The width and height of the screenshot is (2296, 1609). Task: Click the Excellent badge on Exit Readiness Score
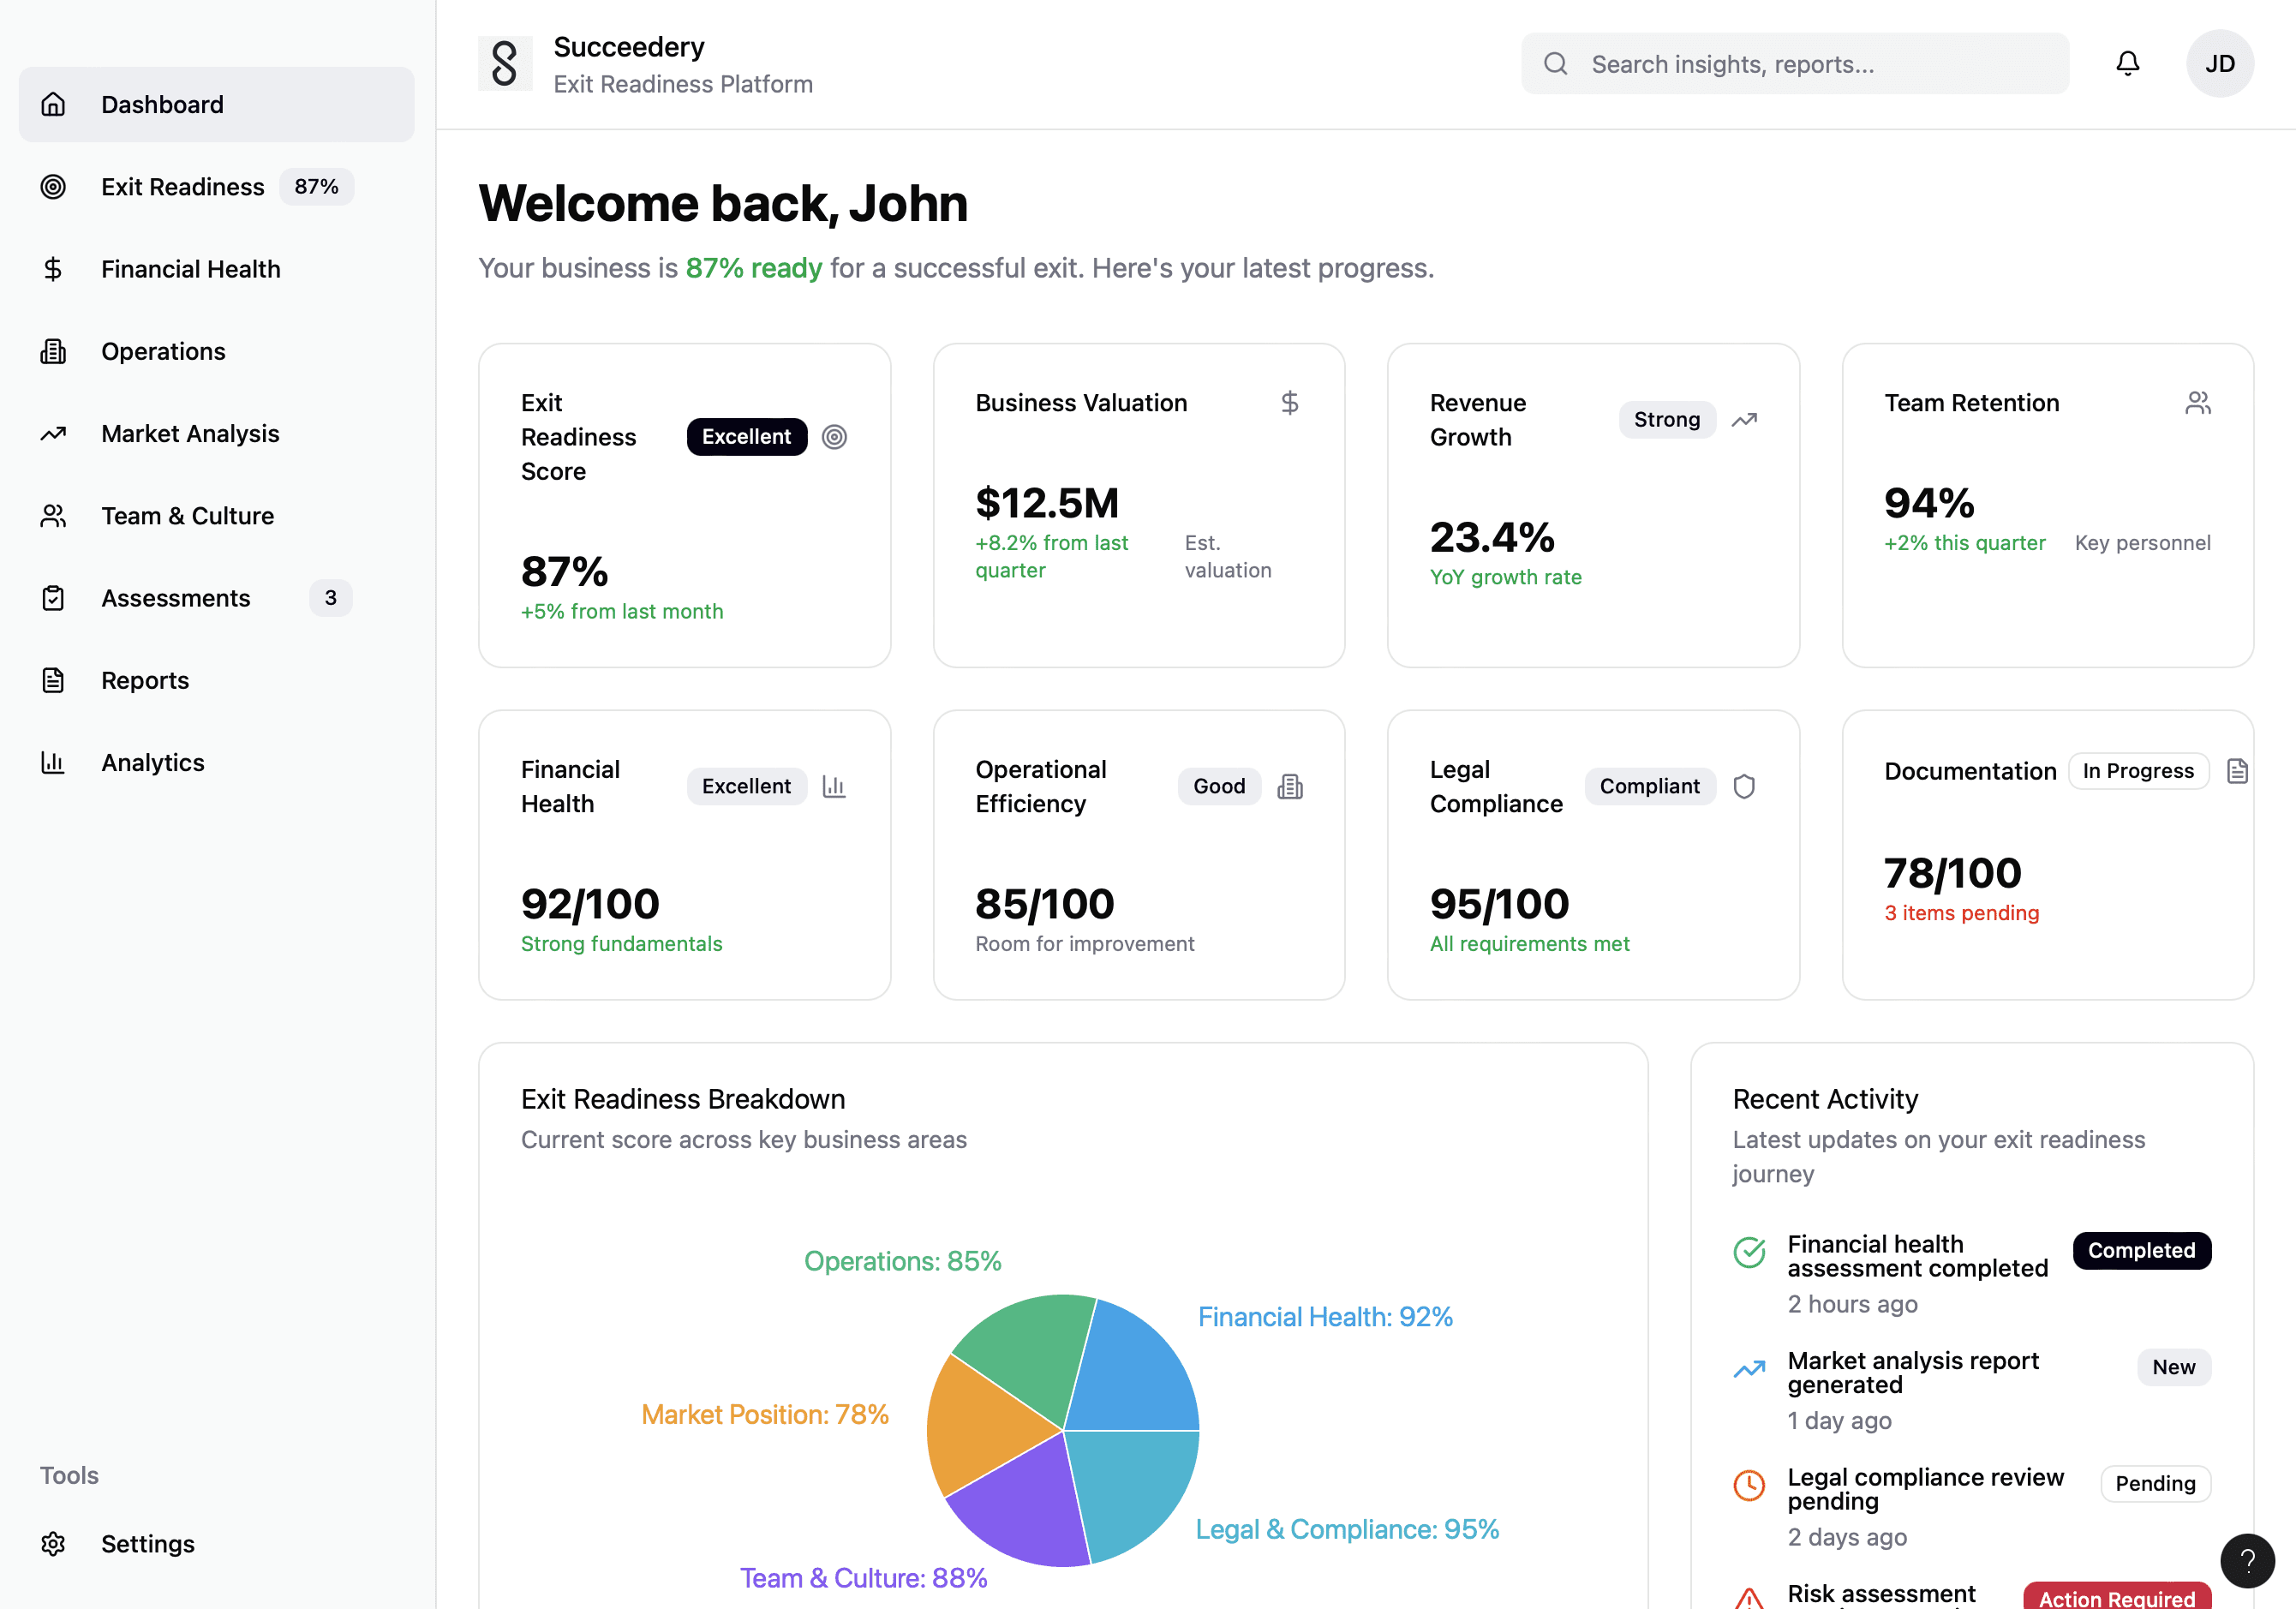click(x=746, y=437)
